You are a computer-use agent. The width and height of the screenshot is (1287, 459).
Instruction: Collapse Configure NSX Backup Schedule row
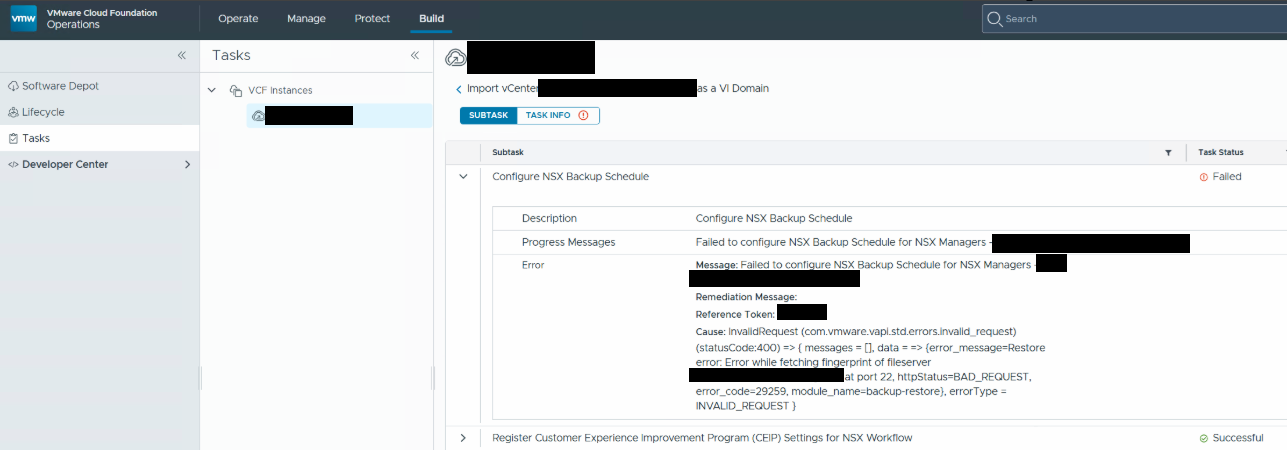(463, 176)
